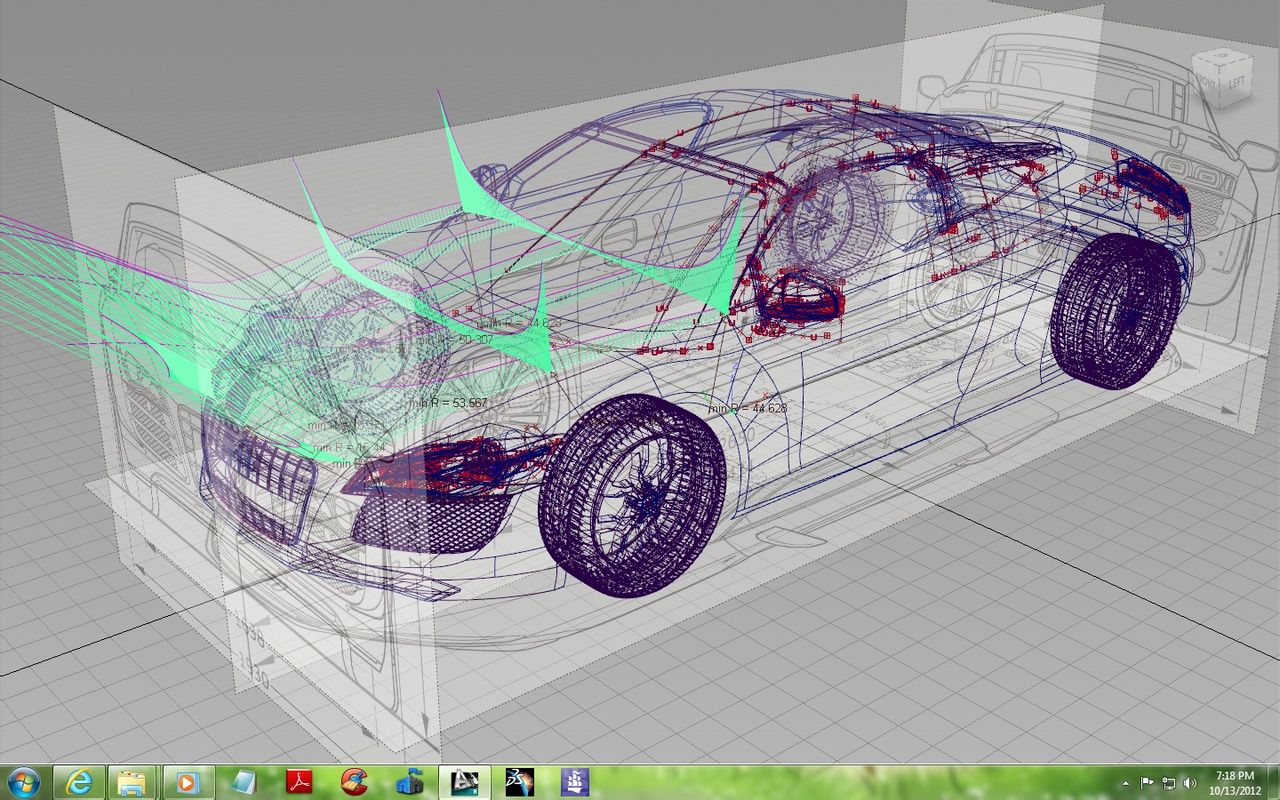Open the notepad icon in the taskbar
The image size is (1280, 800).
click(243, 781)
